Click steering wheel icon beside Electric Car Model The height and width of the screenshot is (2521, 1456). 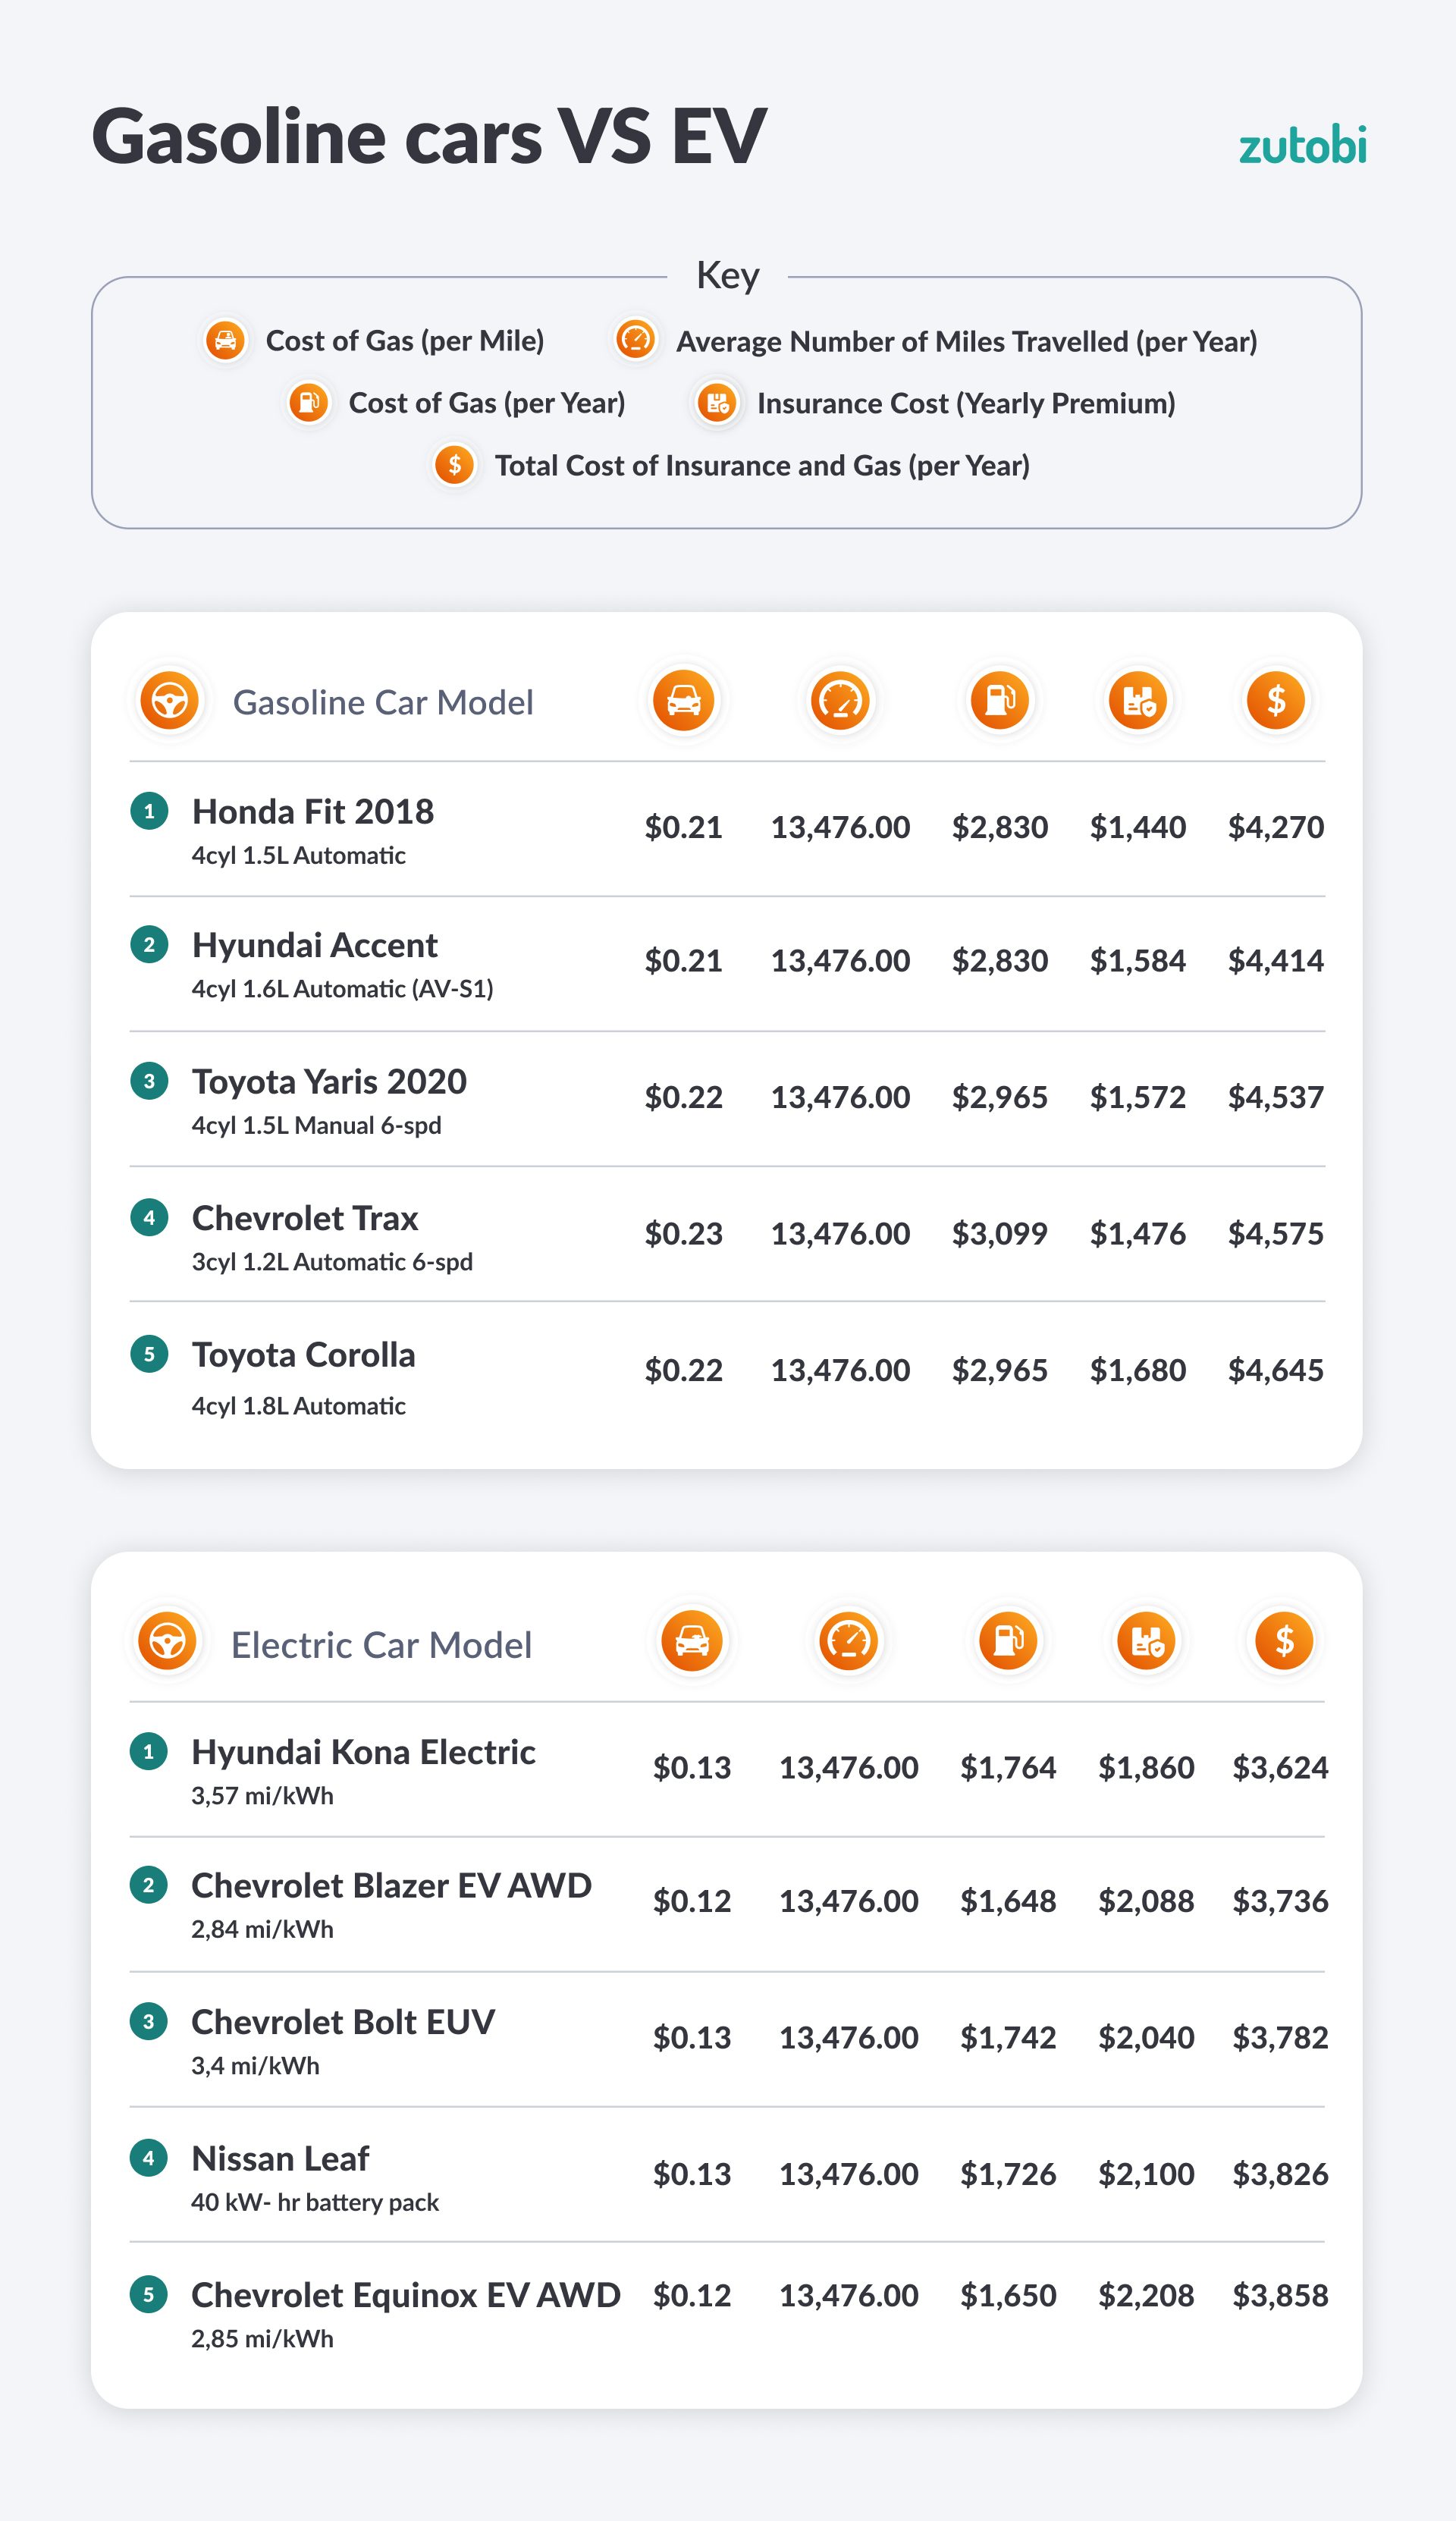[x=168, y=1641]
